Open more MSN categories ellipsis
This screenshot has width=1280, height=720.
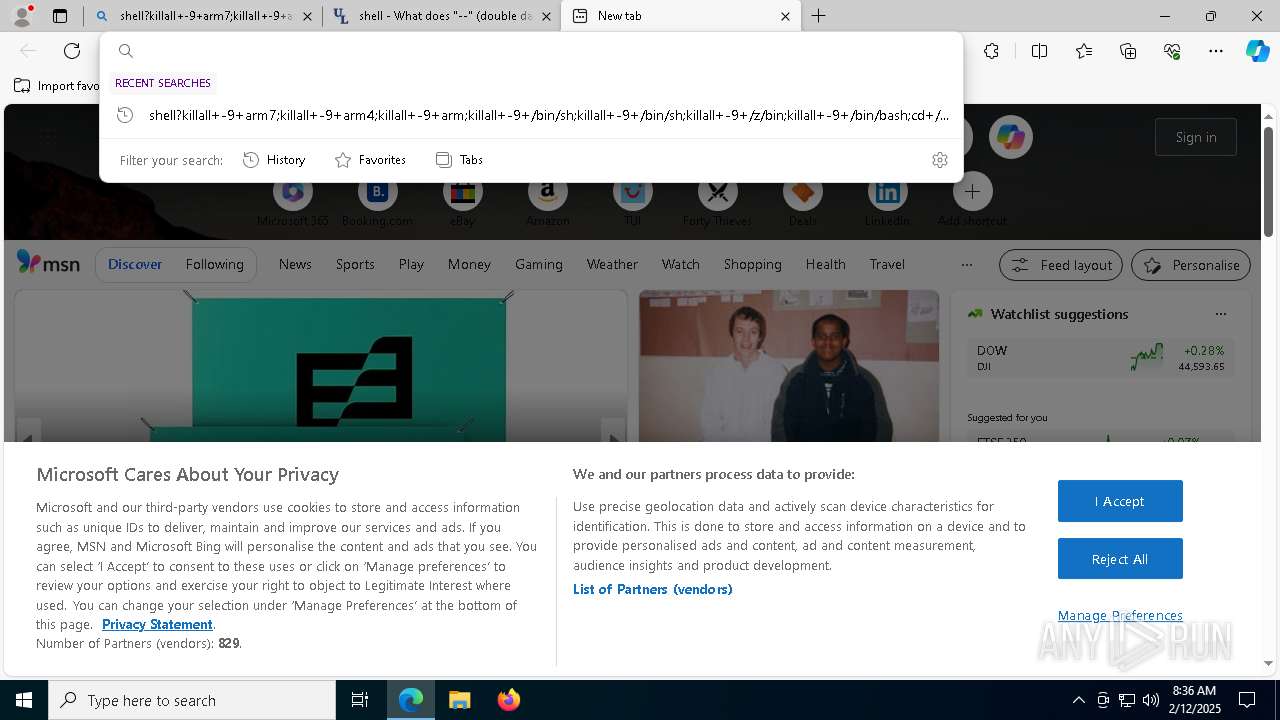pos(966,265)
